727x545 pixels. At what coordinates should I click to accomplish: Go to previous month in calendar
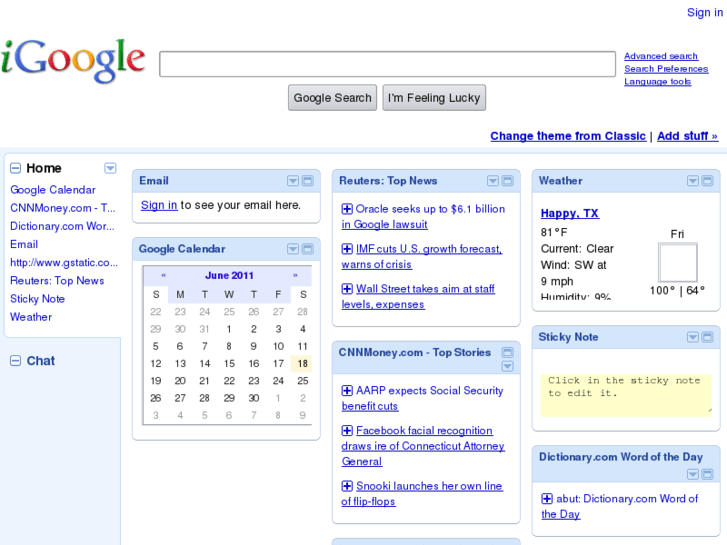163,276
